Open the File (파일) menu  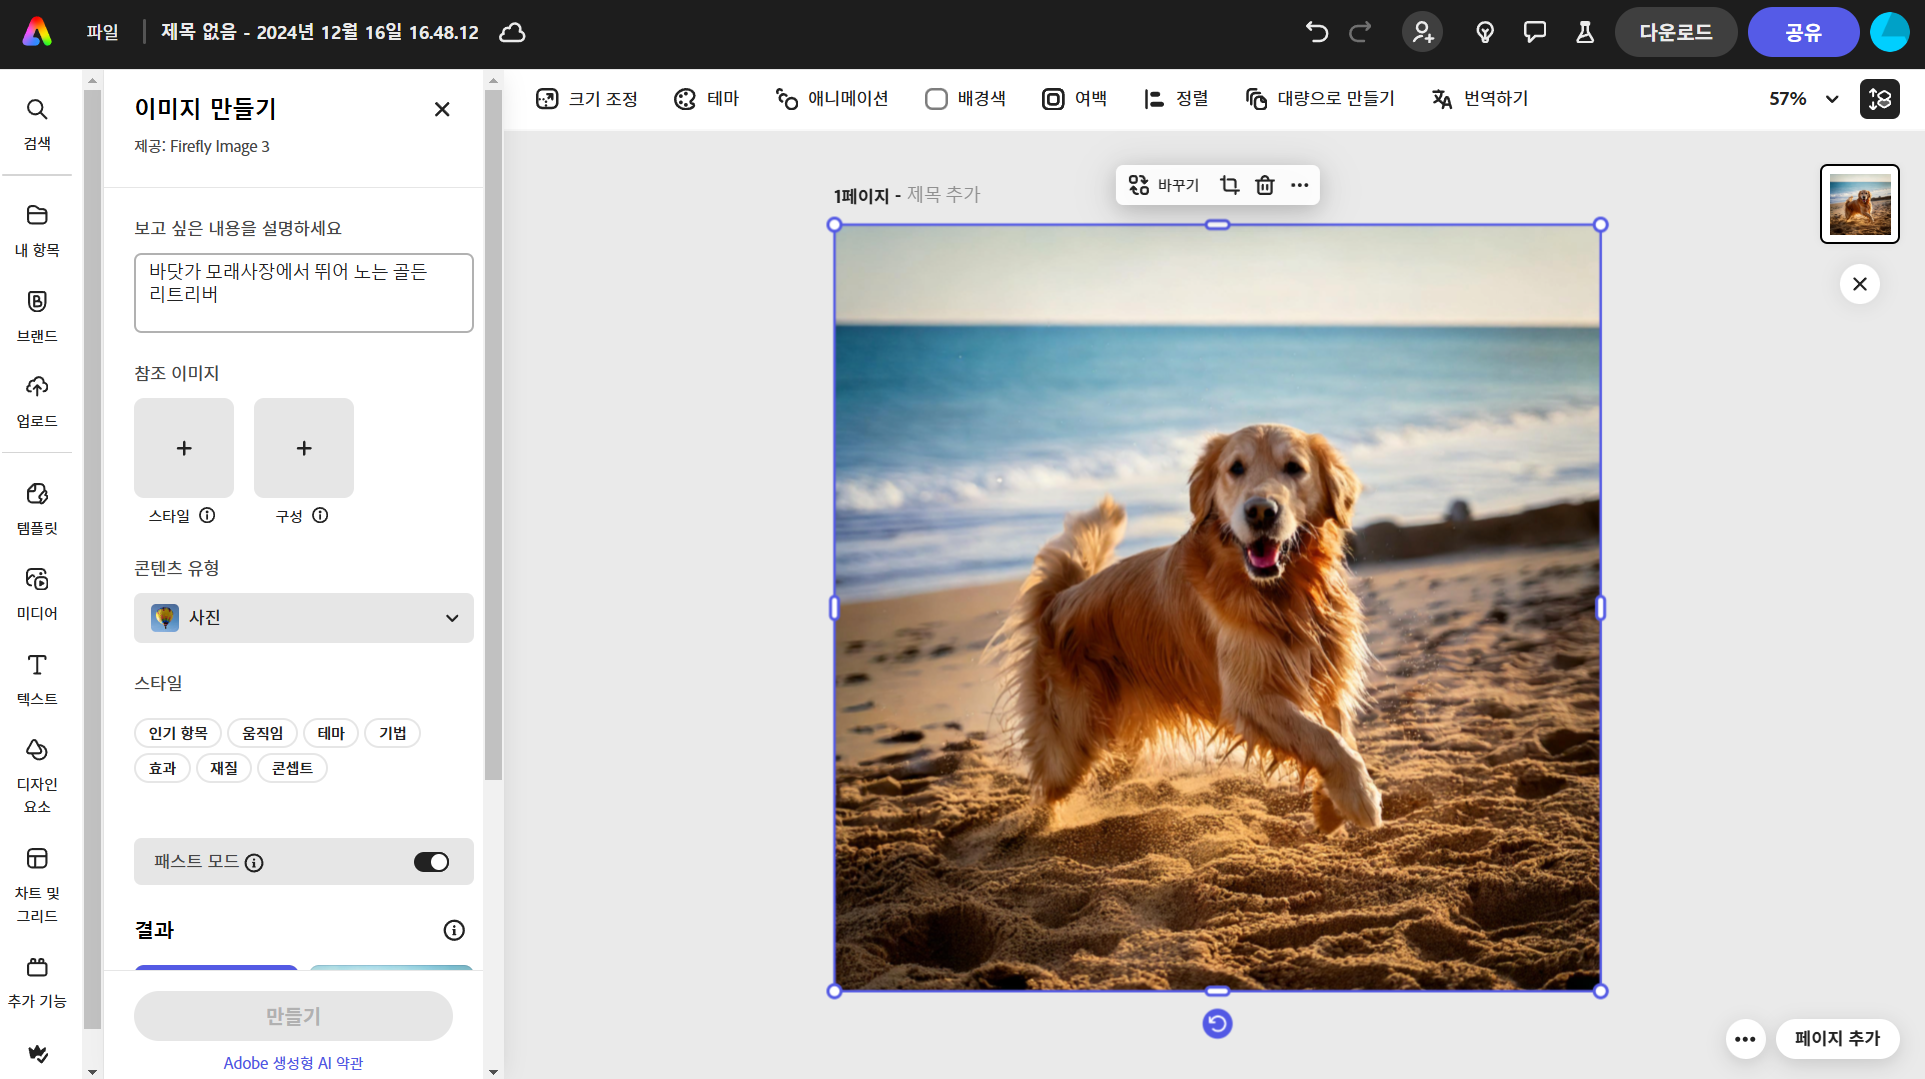(102, 32)
